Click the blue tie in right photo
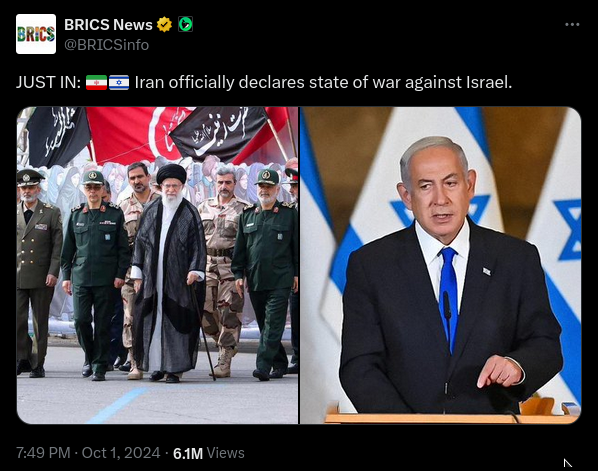 click(x=448, y=297)
